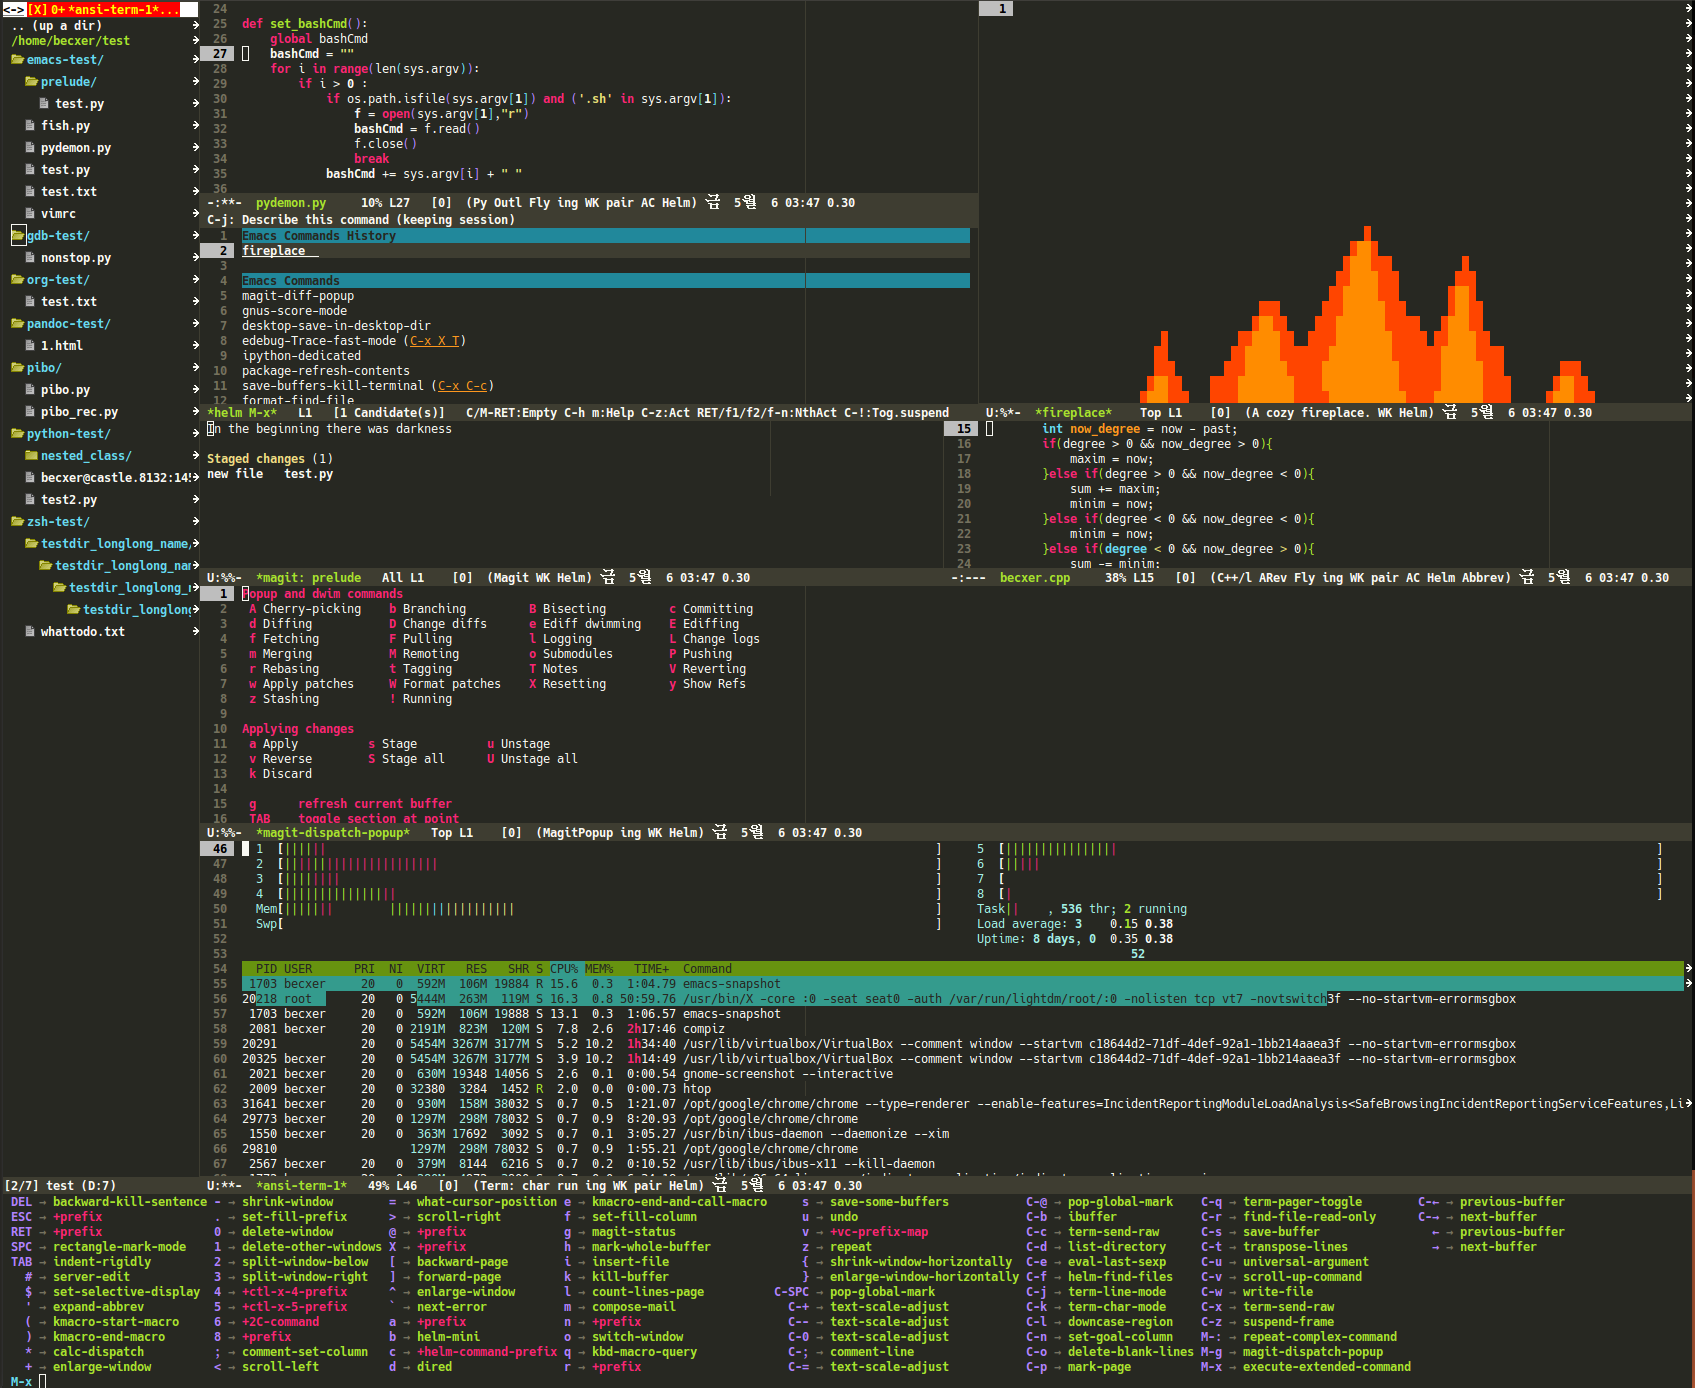The image size is (1695, 1388).
Task: Click the file icon beside pibo.py
Action: point(31,390)
